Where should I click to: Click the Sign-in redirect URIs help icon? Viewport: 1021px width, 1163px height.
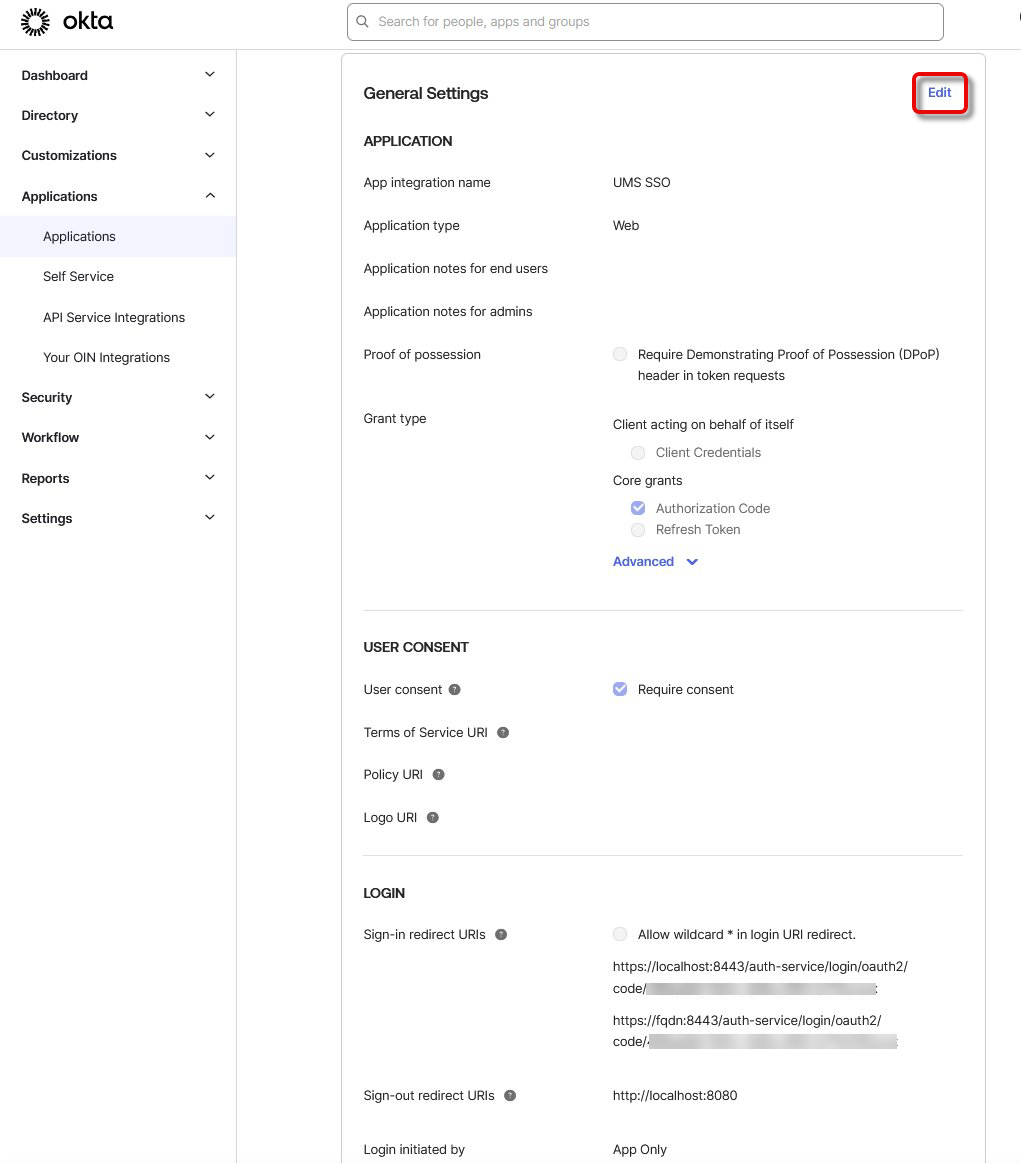click(501, 935)
